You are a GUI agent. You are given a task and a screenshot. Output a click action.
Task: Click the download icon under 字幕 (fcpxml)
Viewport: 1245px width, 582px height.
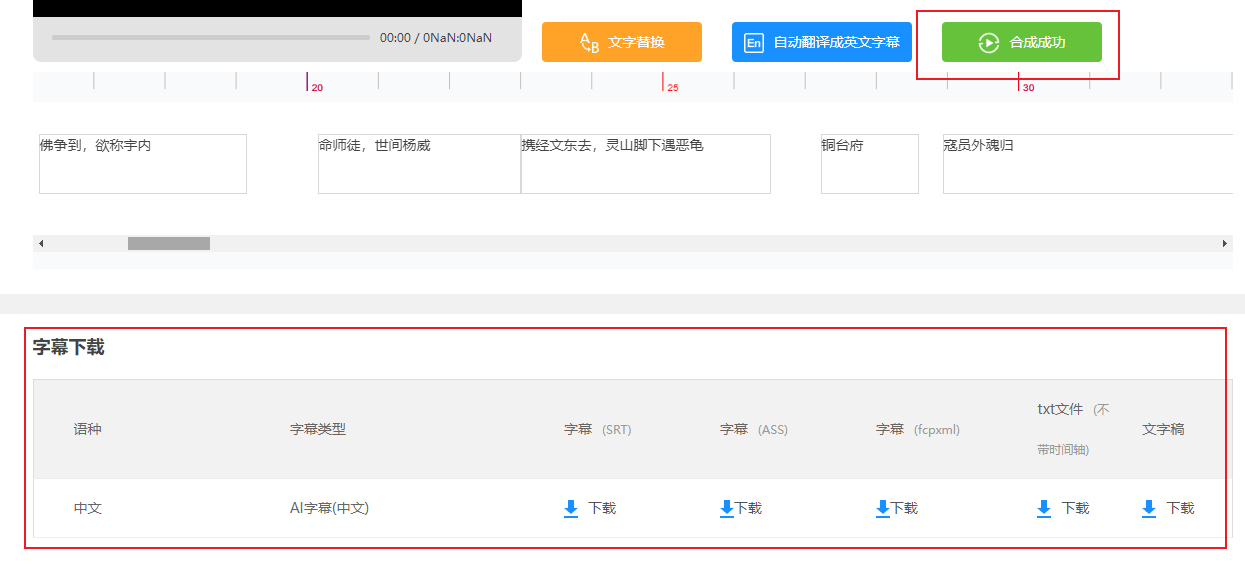point(881,508)
